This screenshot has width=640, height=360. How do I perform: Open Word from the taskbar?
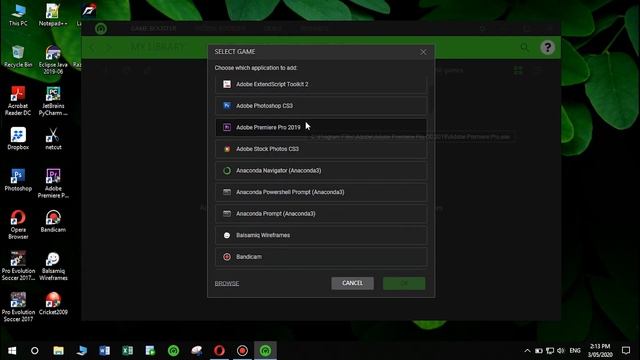(104, 351)
